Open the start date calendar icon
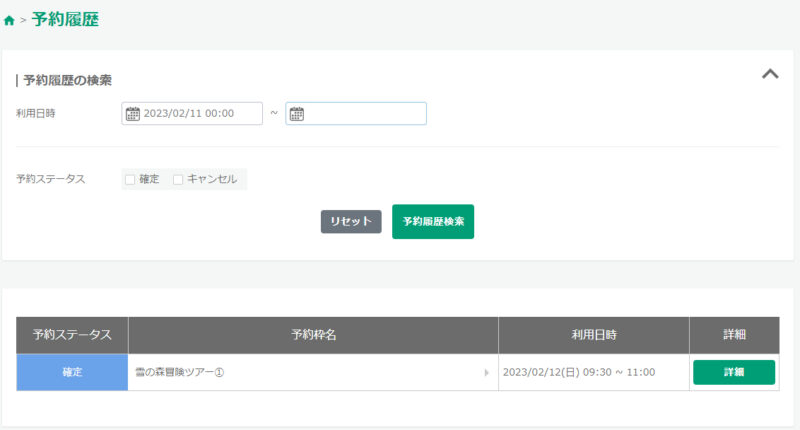Image resolution: width=800 pixels, height=430 pixels. click(133, 114)
